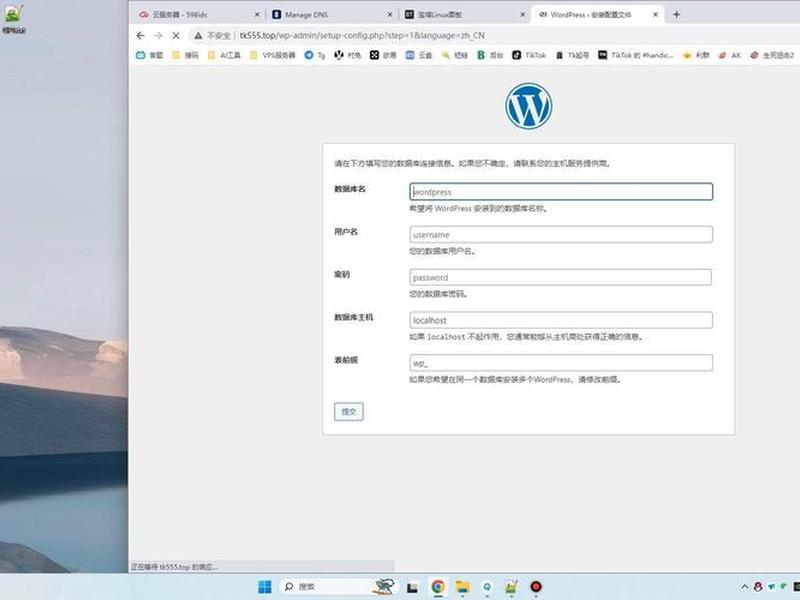
Task: Click the 用户名 label
Action: pyautogui.click(x=346, y=232)
